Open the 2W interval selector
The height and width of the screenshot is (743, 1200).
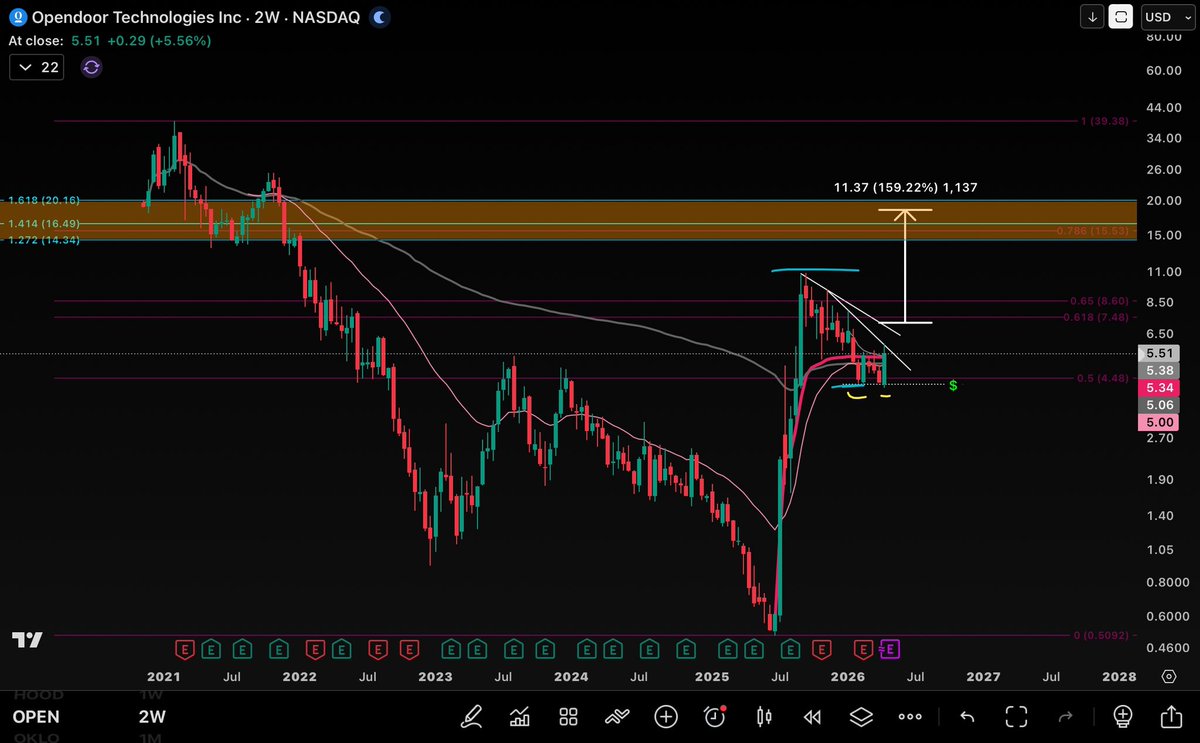pos(154,716)
